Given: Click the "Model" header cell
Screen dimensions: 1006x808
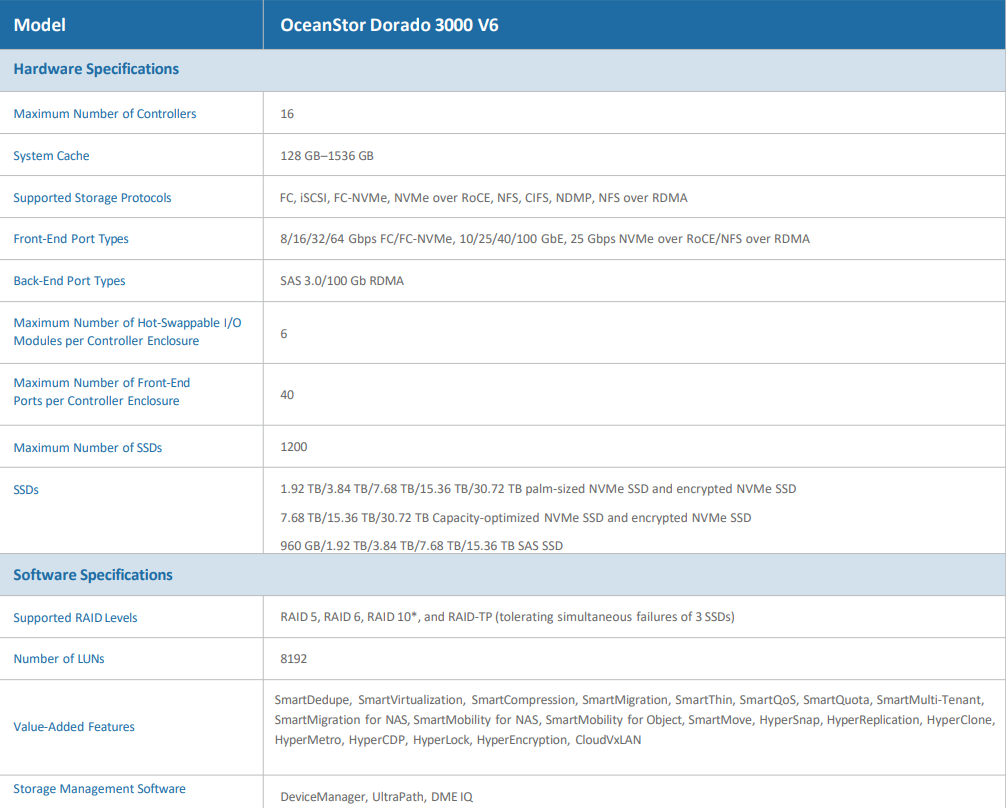Looking at the screenshot, I should pos(131,24).
